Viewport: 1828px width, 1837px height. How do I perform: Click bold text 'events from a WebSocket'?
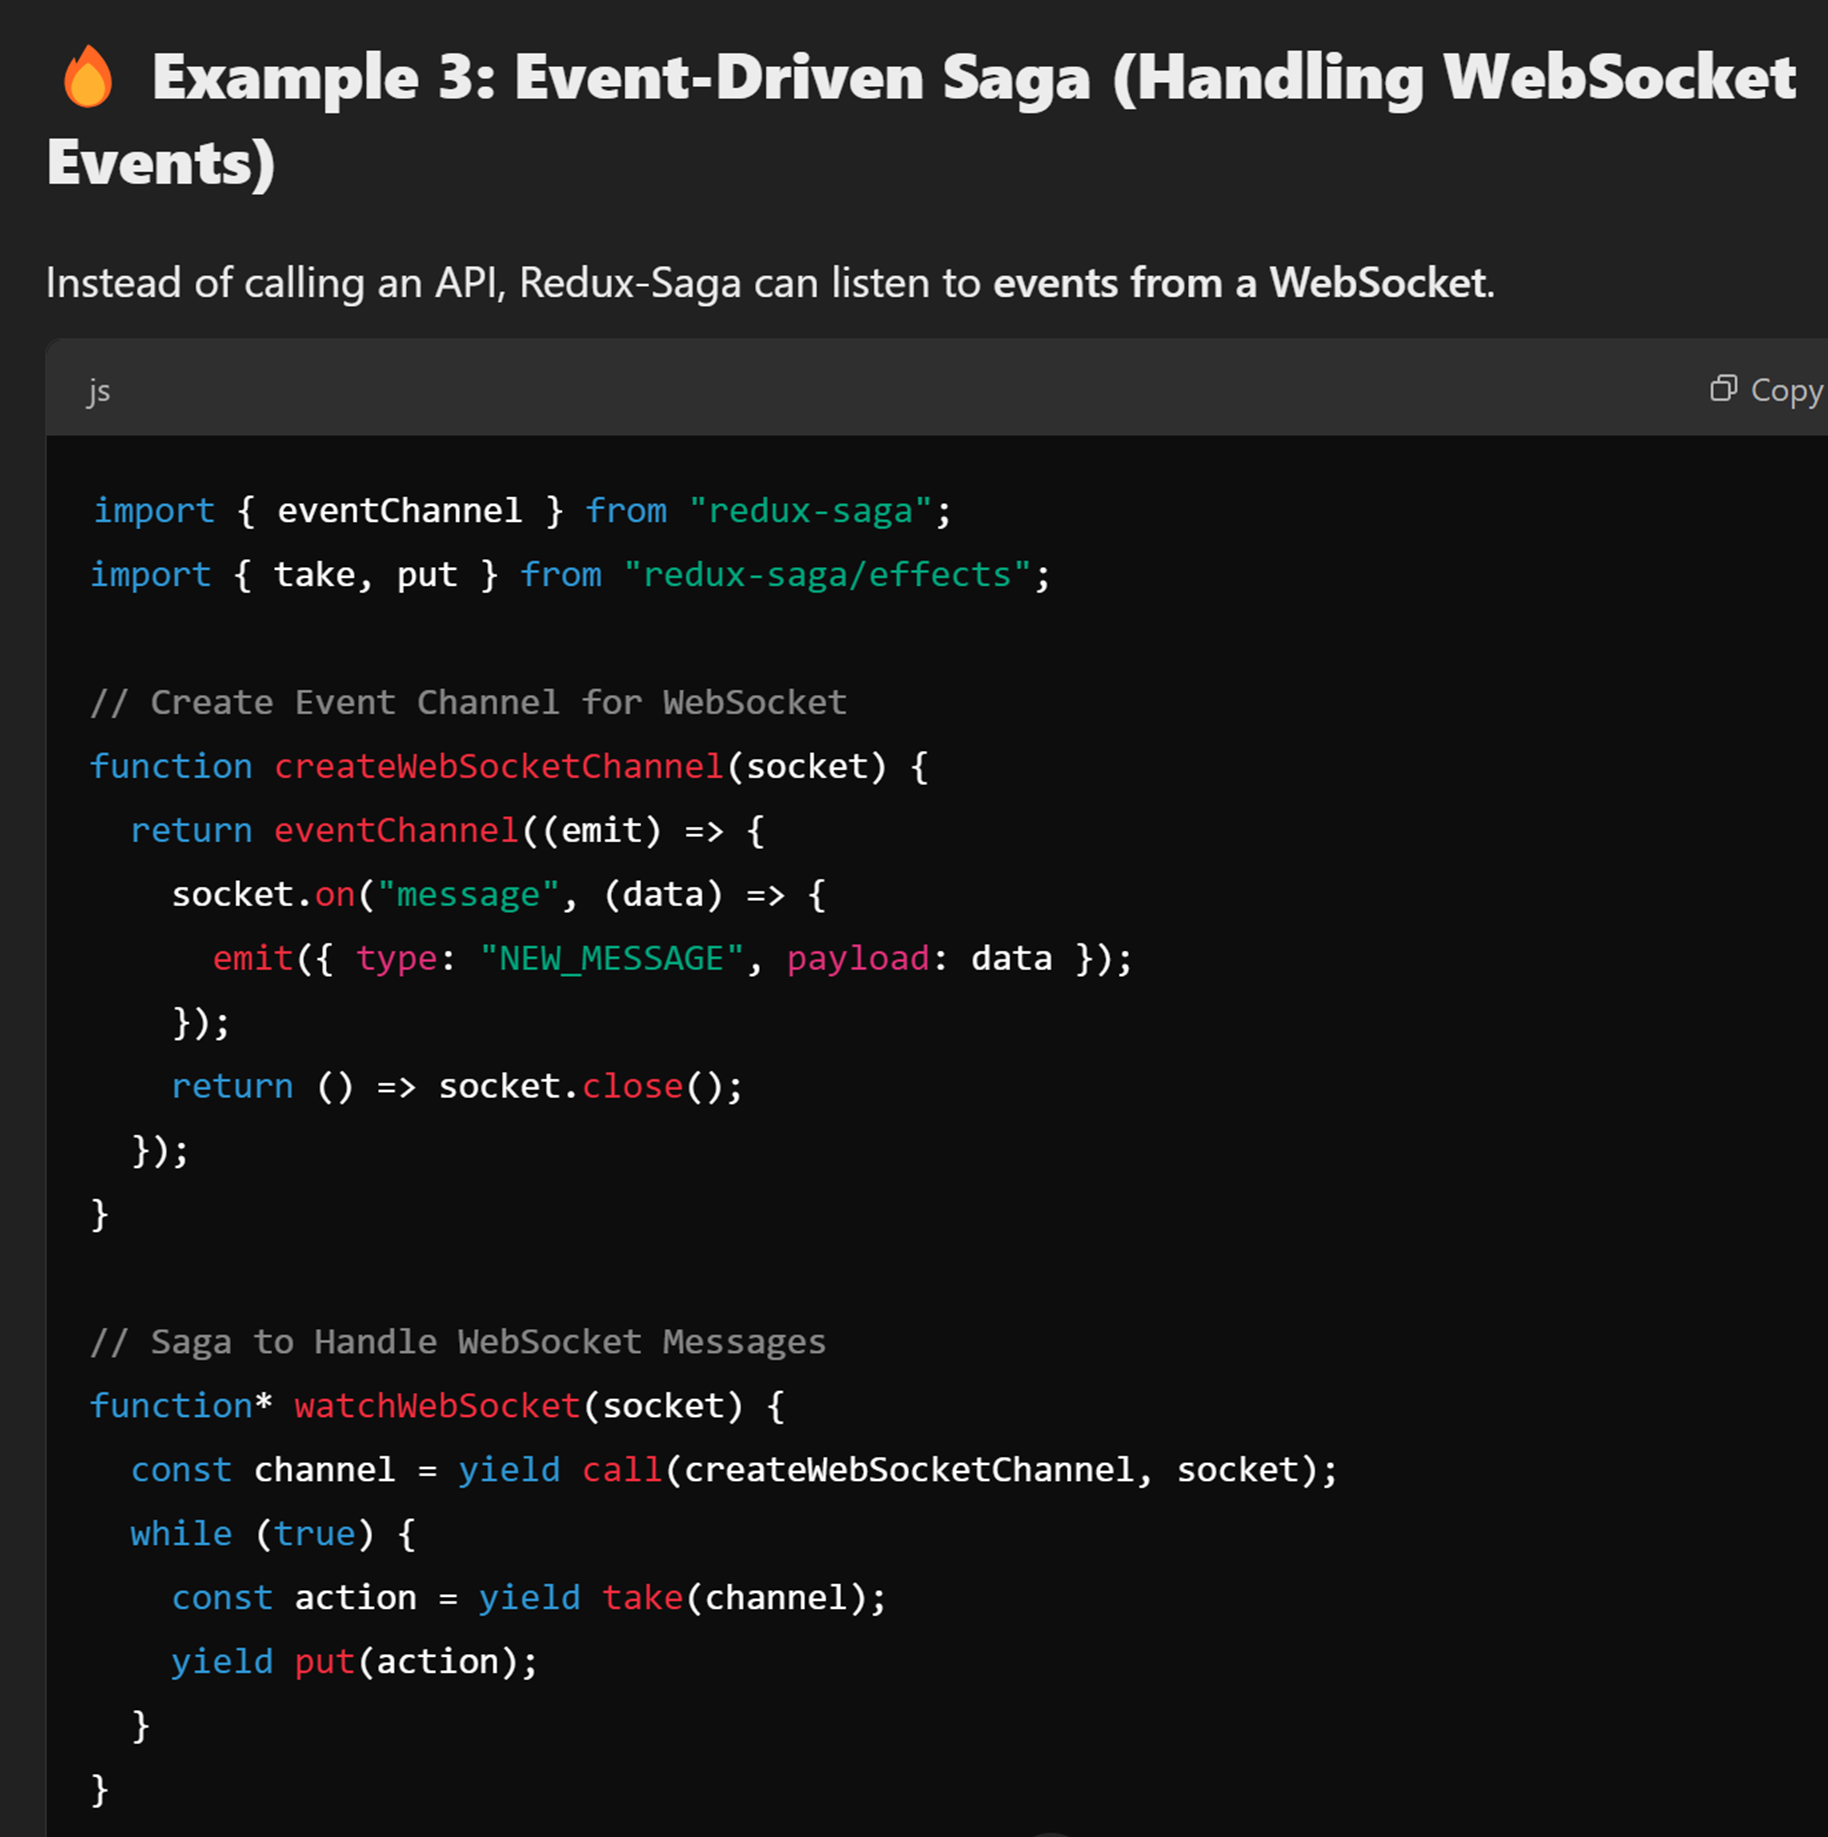1239,283
